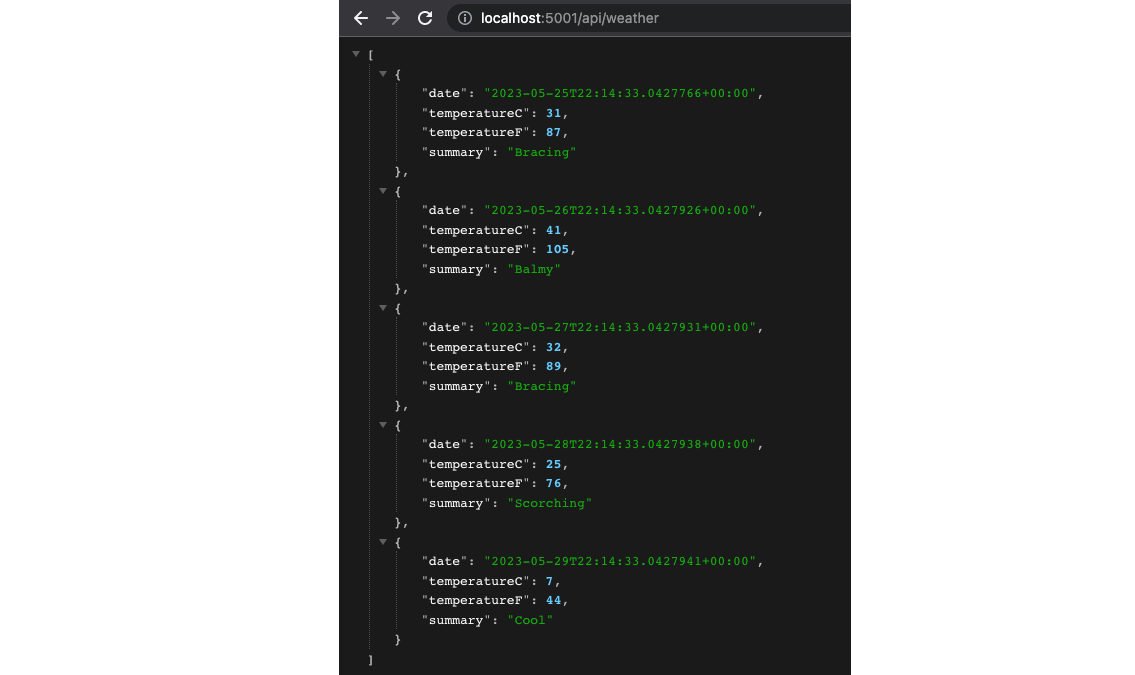Click the summary value "Cool"
This screenshot has width=1135, height=675.
point(530,620)
